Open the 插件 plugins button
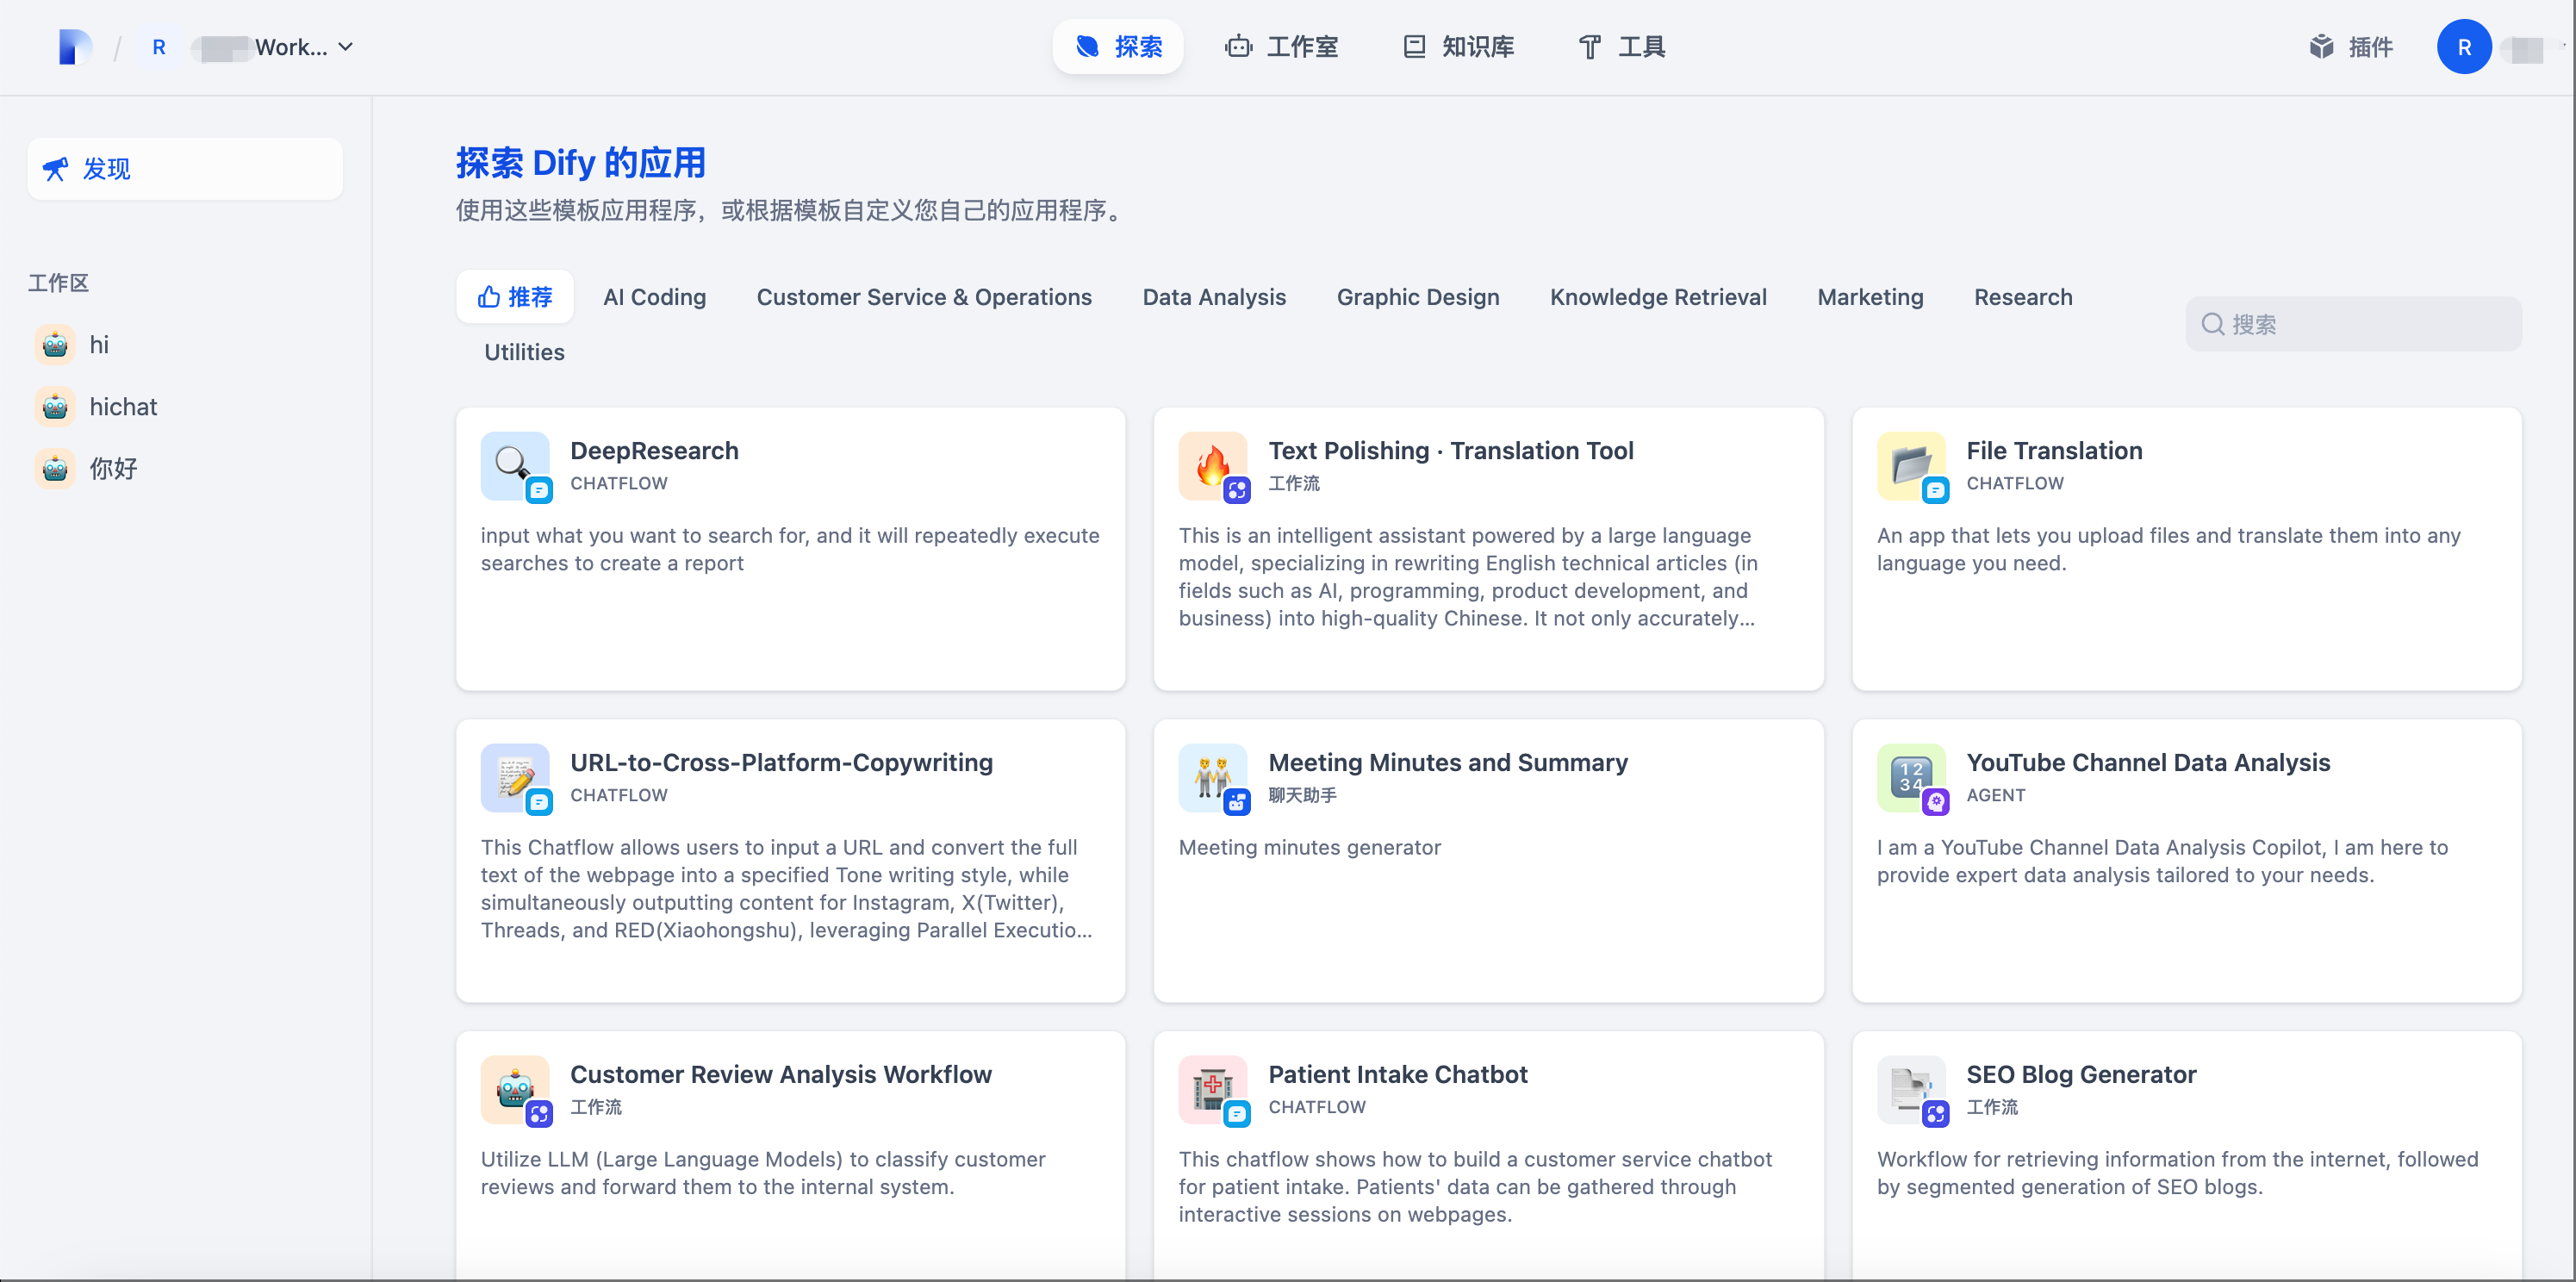 (2350, 47)
